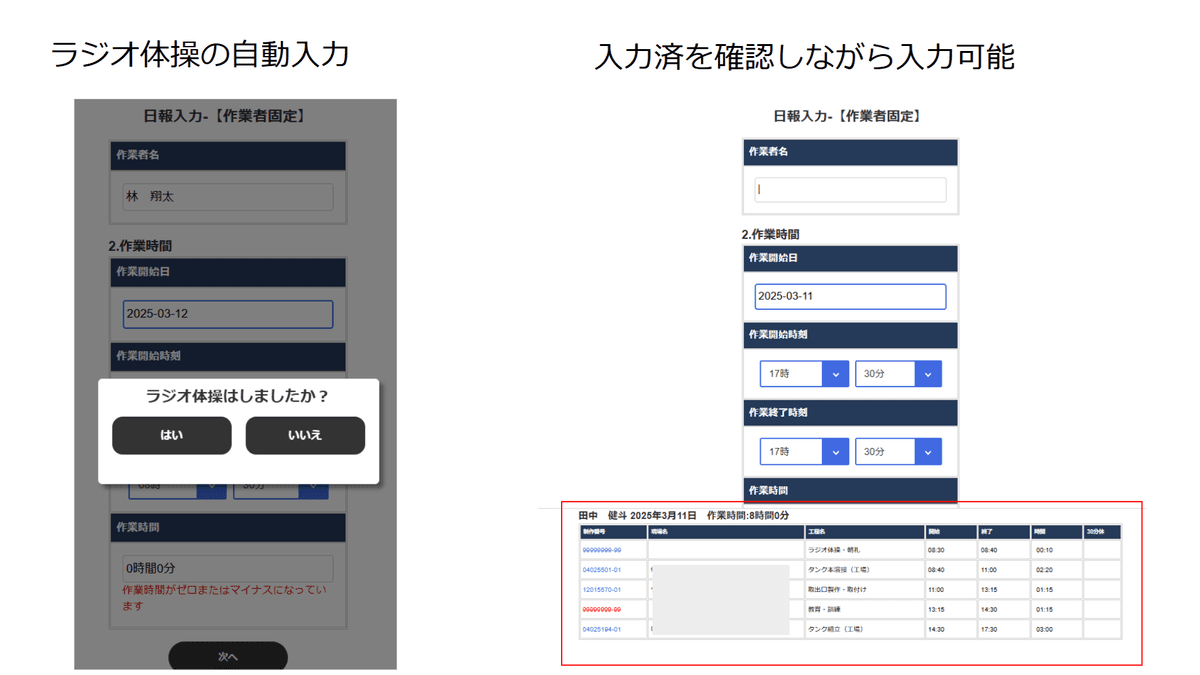Open the 作業終了時刻 minute dropdown
Viewport: 1200px width, 675px height.
pyautogui.click(x=898, y=452)
